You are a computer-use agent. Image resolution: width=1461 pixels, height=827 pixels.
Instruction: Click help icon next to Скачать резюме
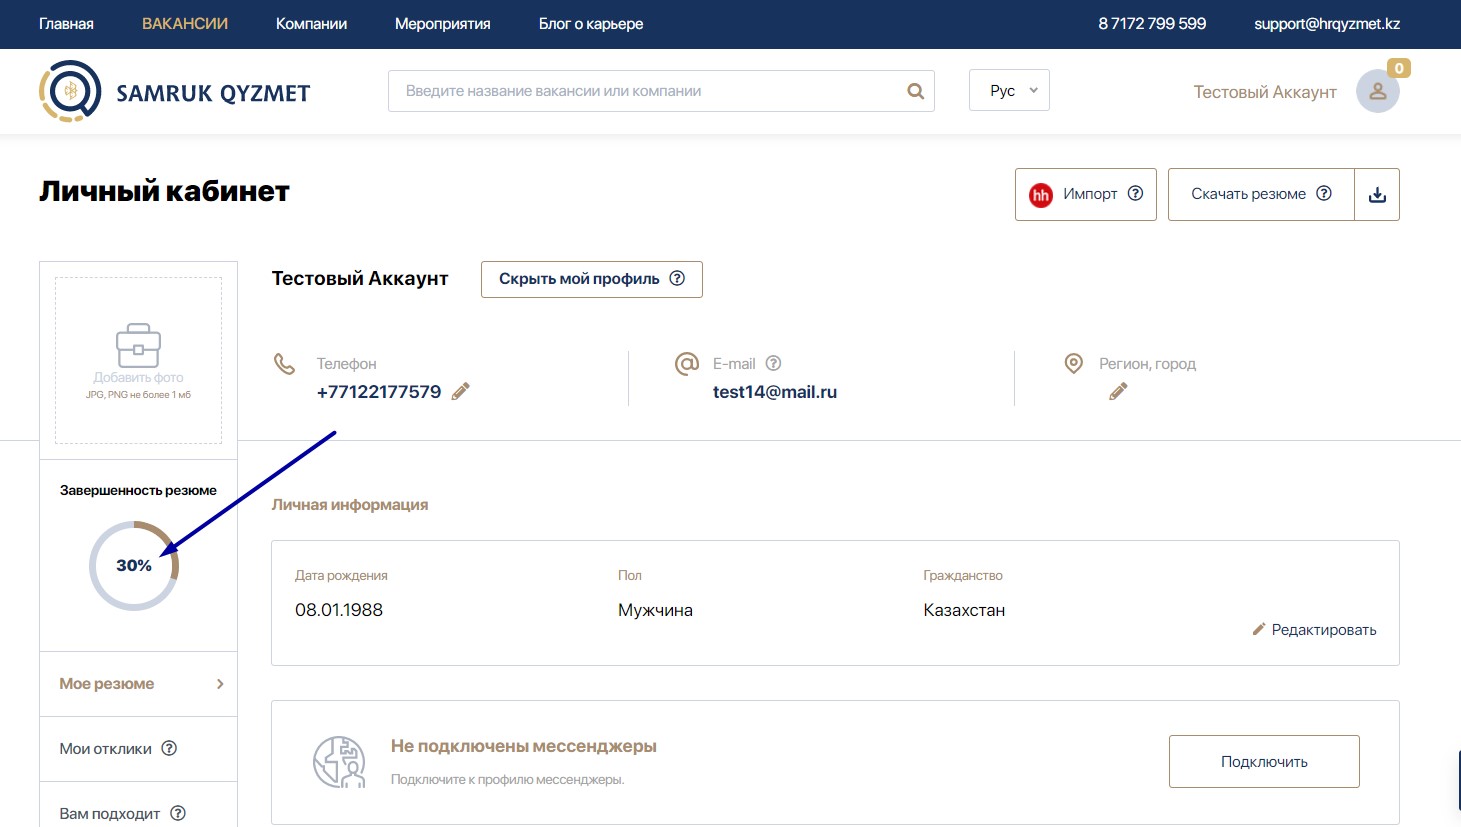click(x=1324, y=194)
